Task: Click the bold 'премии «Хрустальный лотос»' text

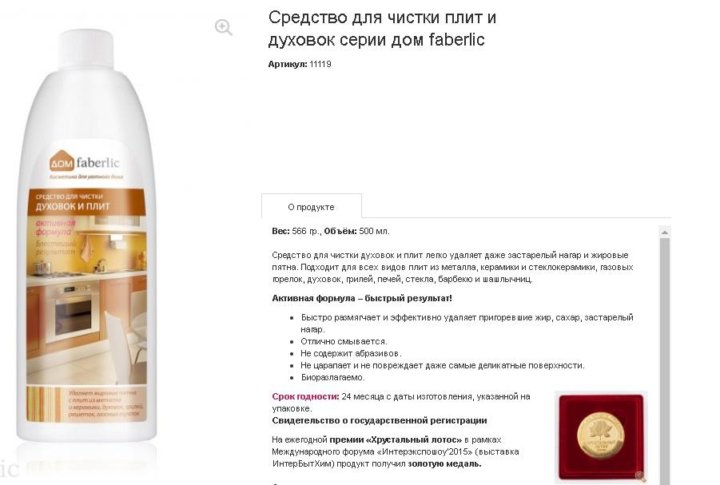Action: (396, 440)
